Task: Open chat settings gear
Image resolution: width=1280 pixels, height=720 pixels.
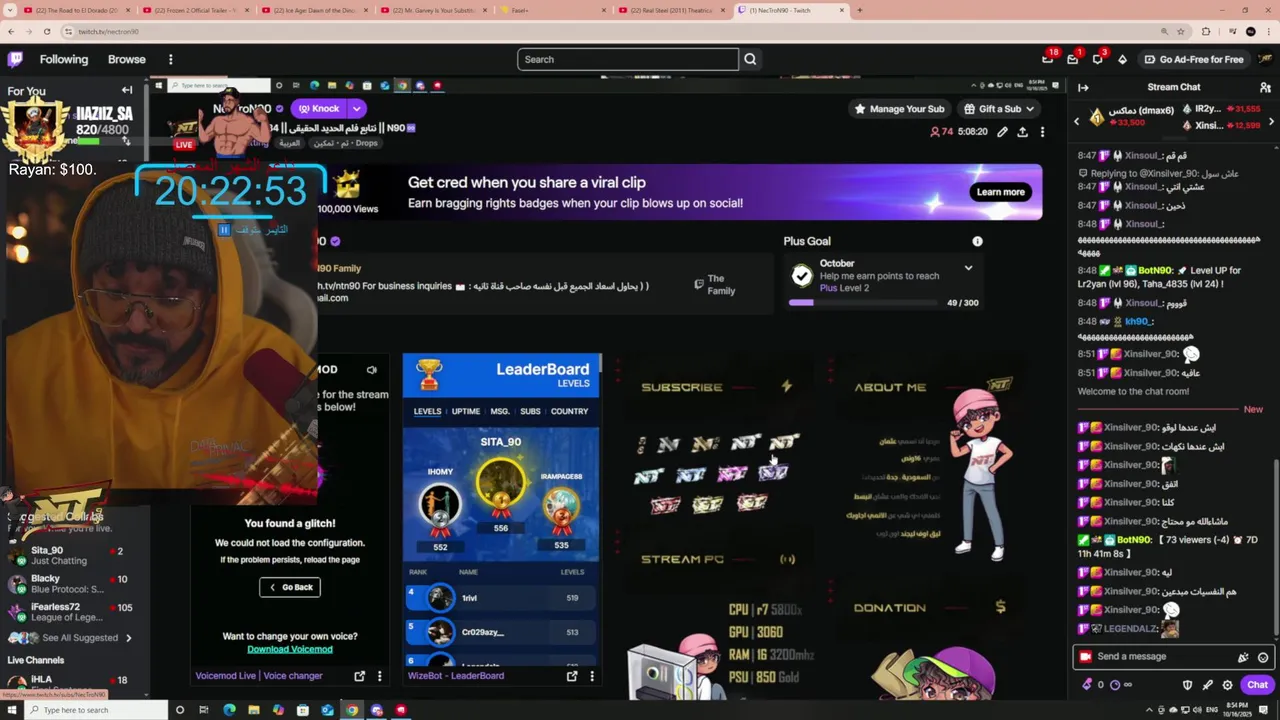Action: point(1227,685)
